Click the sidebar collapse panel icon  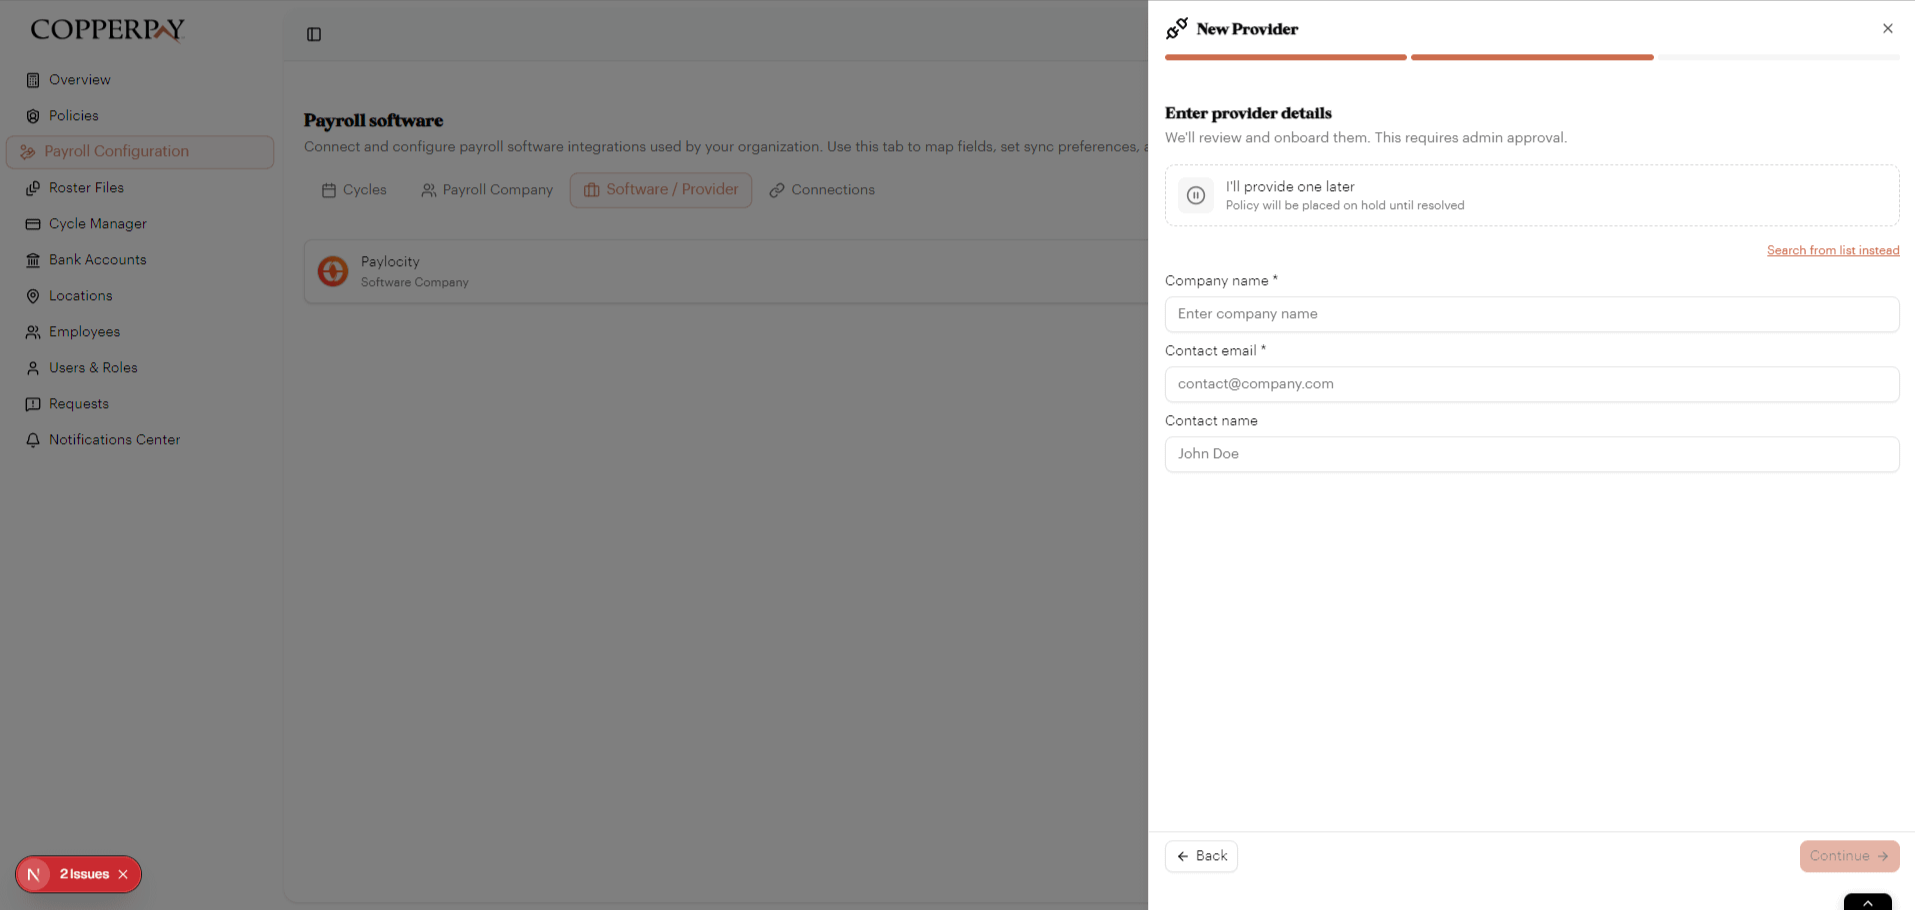click(314, 34)
